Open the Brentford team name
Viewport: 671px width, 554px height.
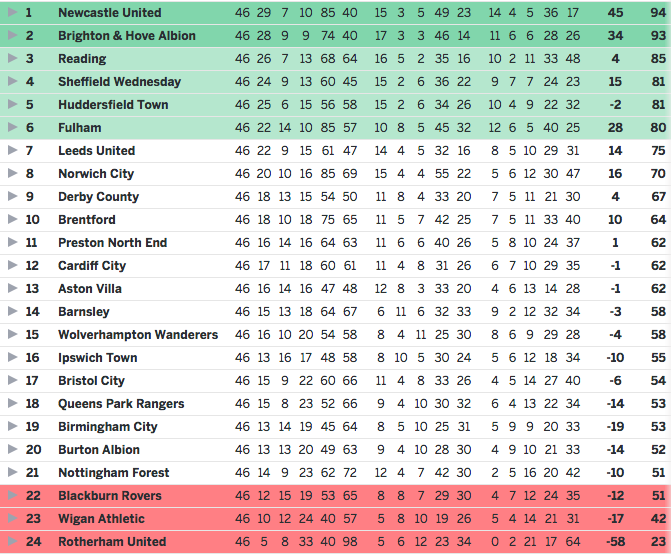pos(87,220)
